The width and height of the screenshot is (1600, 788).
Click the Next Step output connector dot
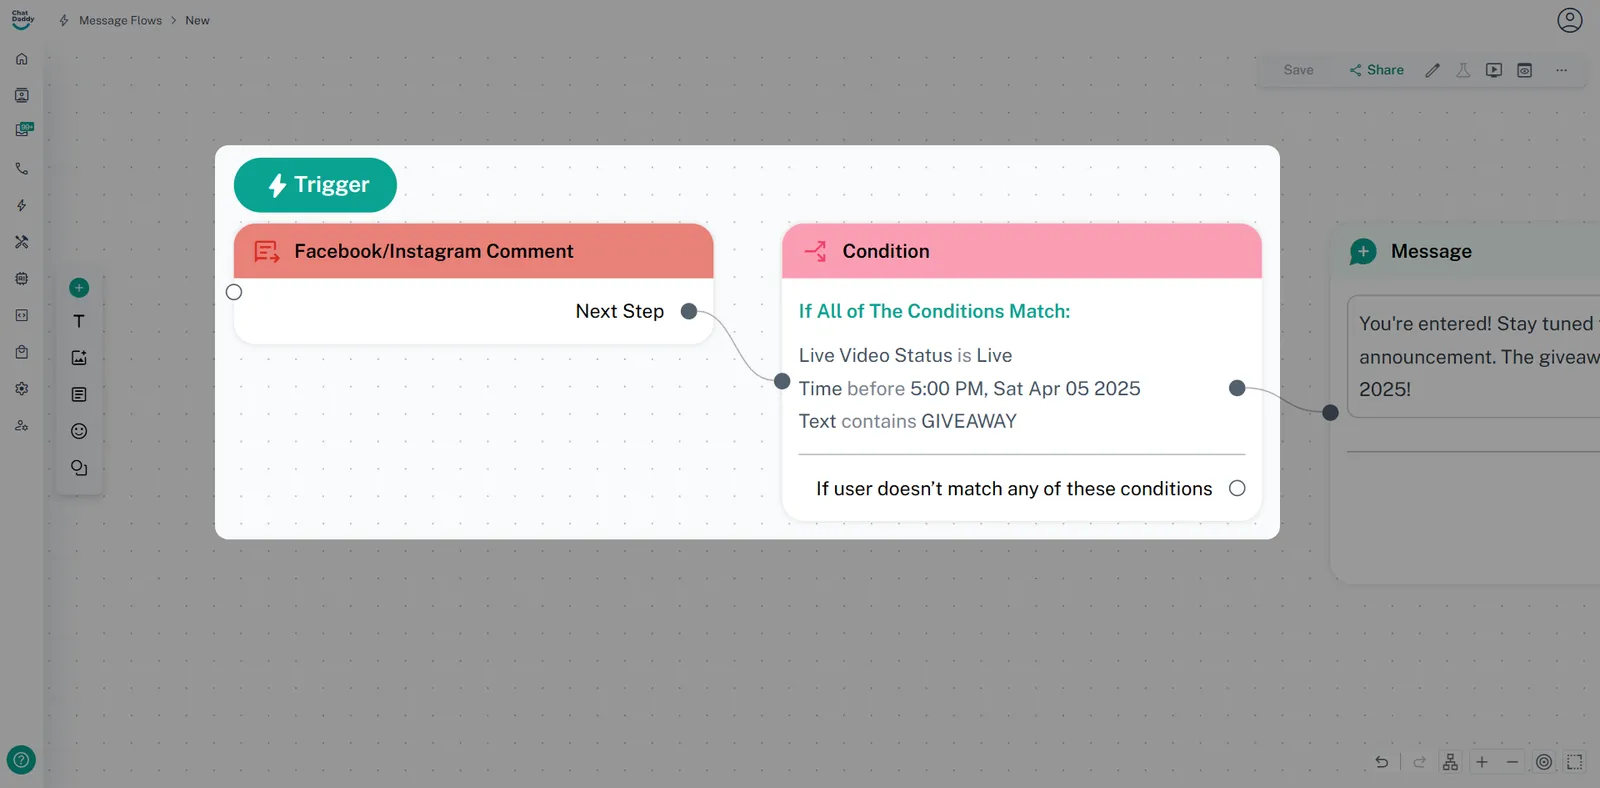coord(689,311)
